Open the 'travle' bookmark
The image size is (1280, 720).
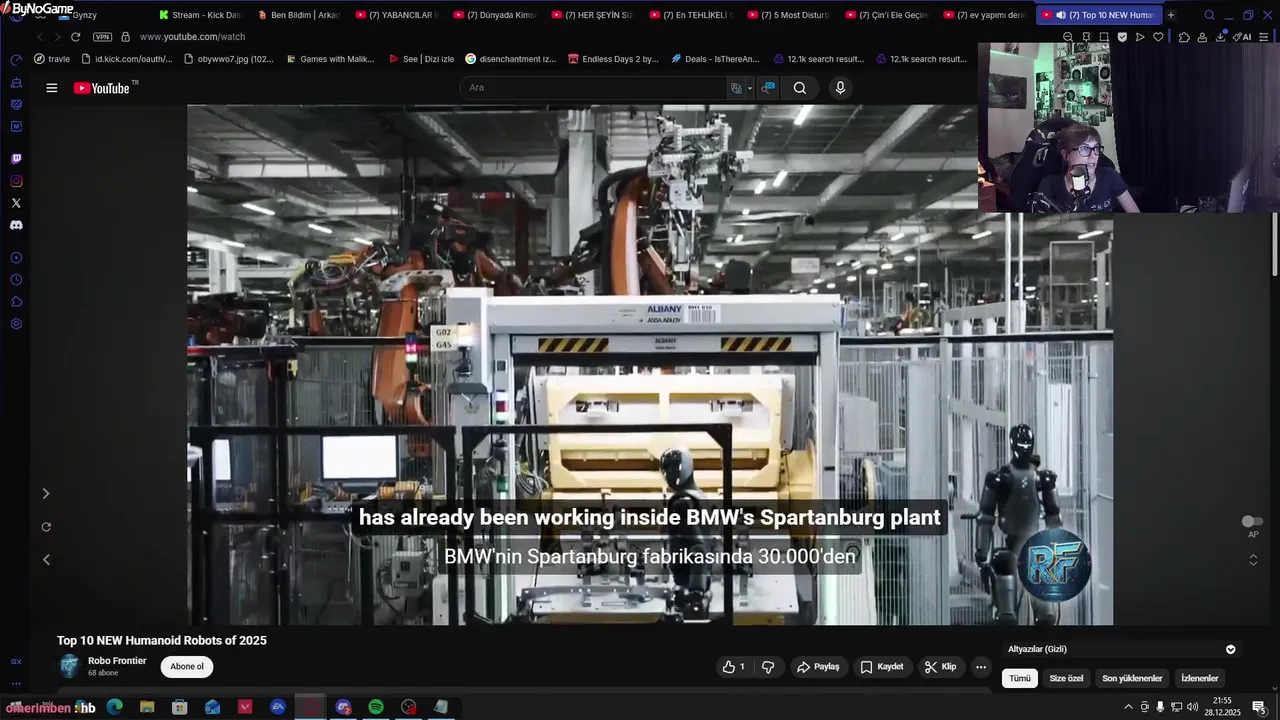(52, 59)
